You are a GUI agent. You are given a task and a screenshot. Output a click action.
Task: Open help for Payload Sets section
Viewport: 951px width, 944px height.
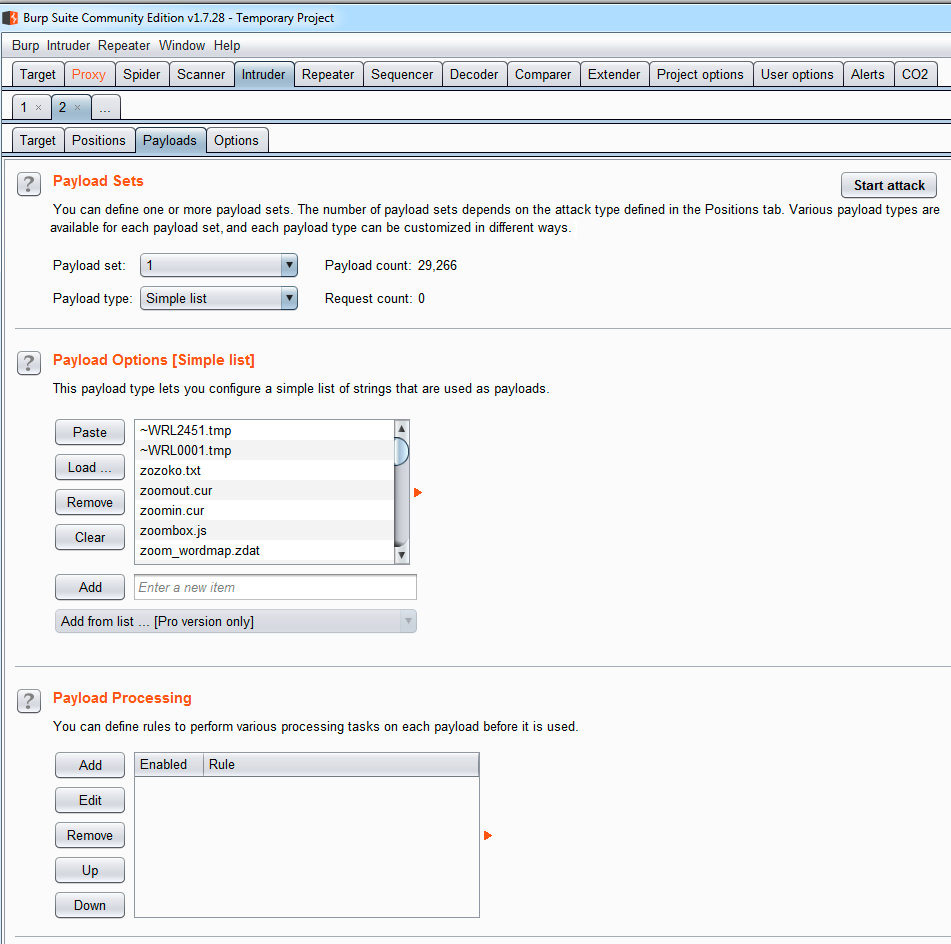[29, 184]
